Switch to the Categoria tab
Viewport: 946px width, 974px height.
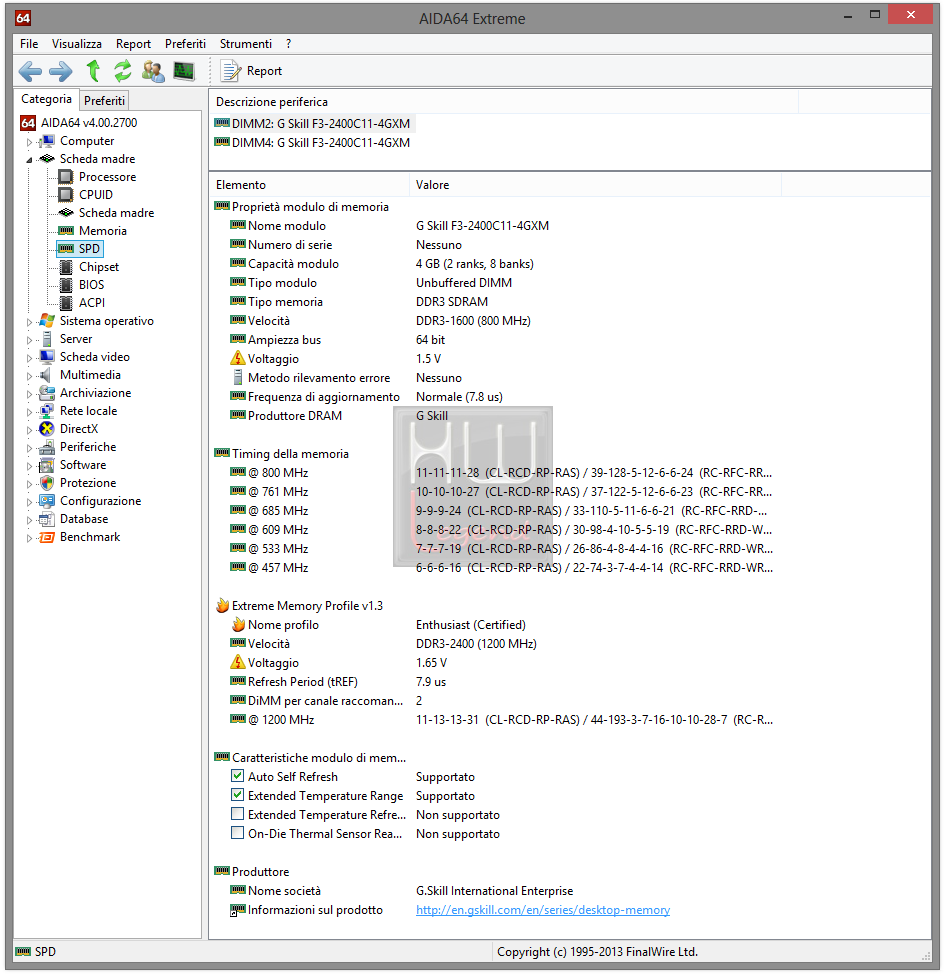click(x=46, y=99)
